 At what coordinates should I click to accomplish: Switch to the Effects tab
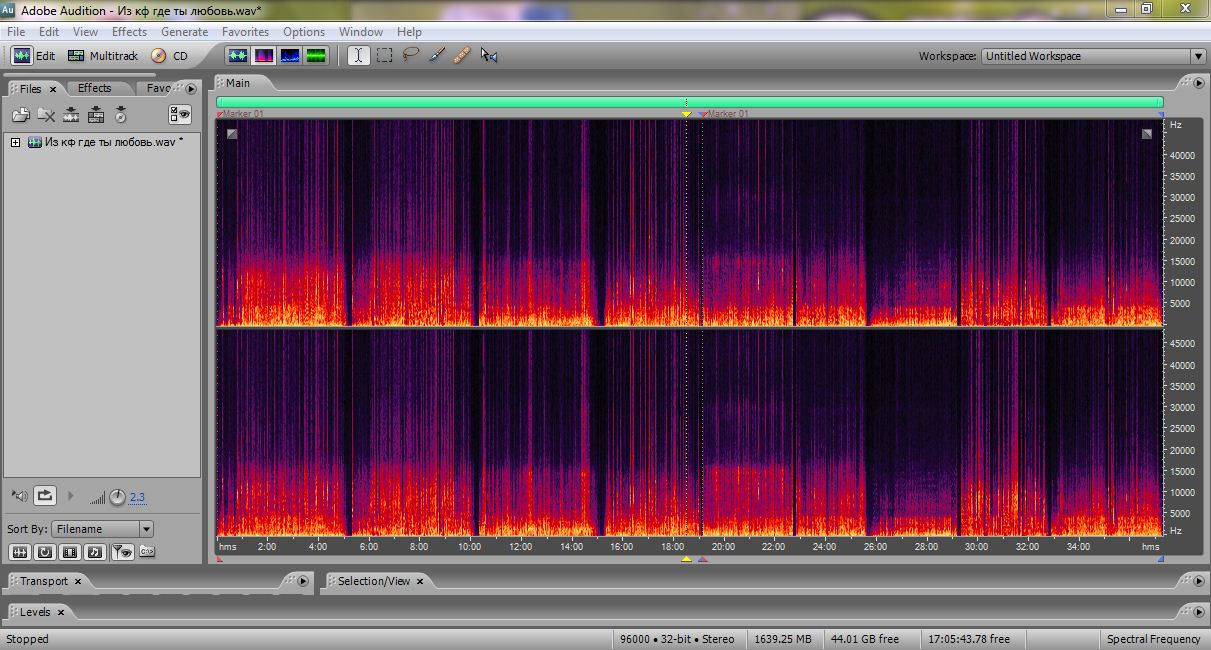pyautogui.click(x=95, y=88)
